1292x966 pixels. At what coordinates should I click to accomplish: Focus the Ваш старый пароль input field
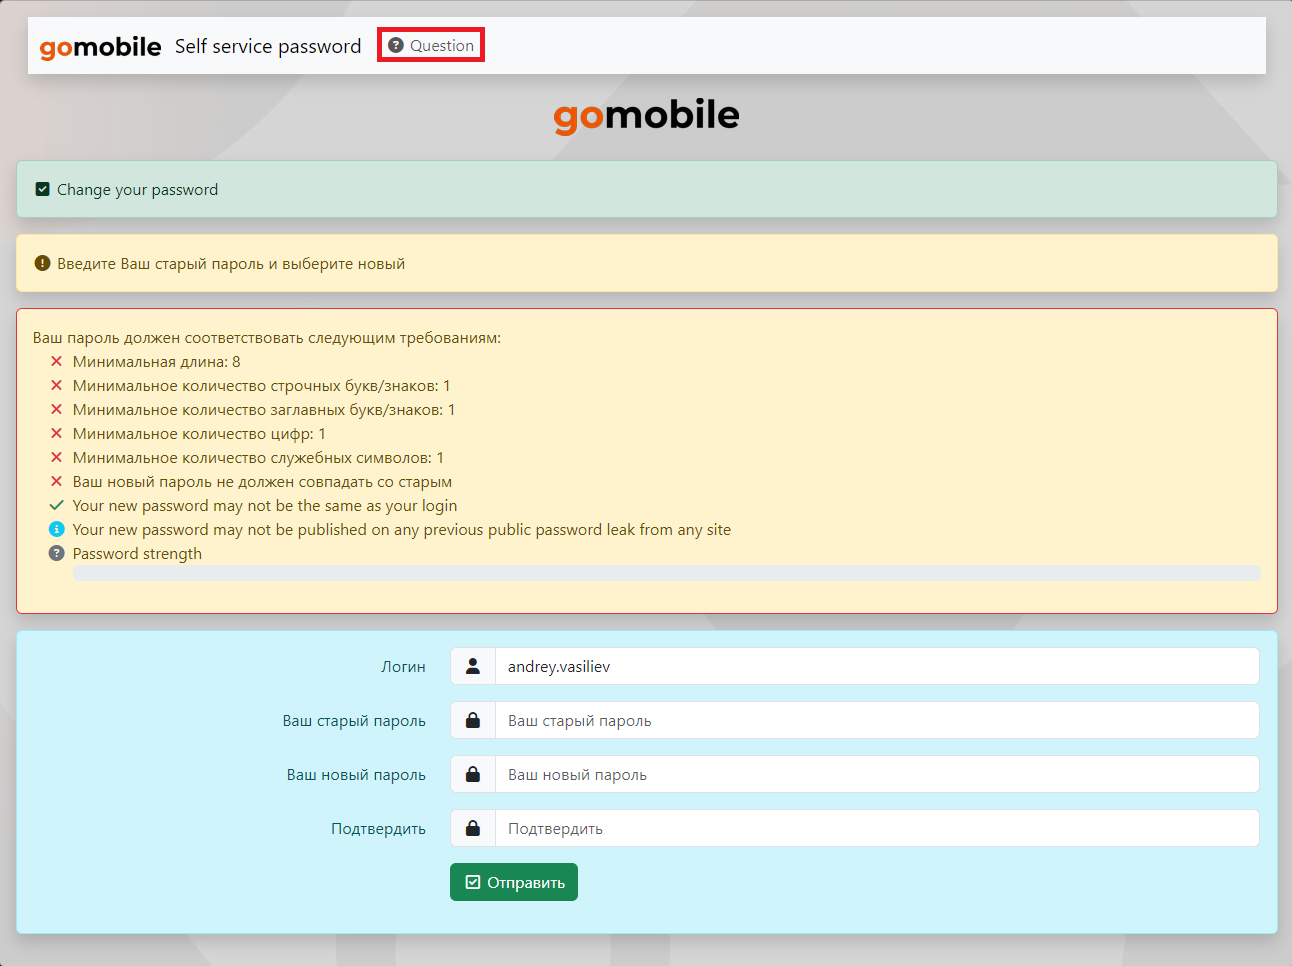(876, 720)
